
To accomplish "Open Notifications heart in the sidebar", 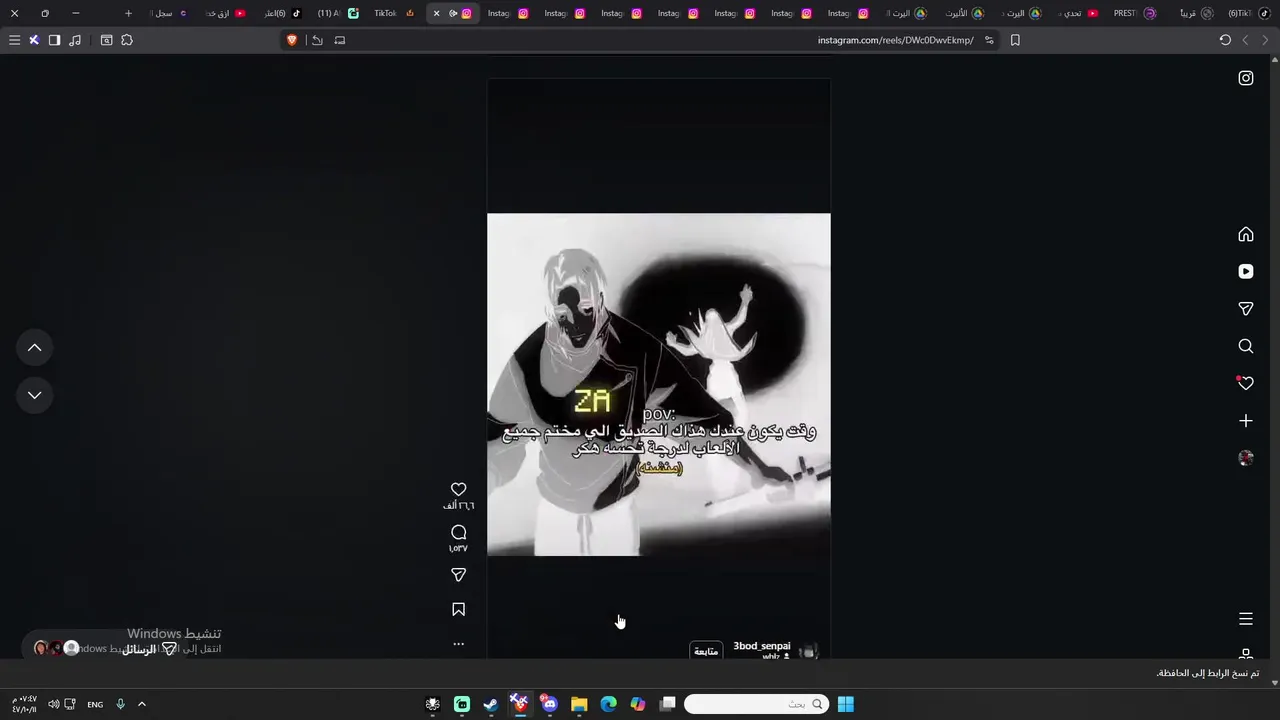I will click(x=1246, y=383).
